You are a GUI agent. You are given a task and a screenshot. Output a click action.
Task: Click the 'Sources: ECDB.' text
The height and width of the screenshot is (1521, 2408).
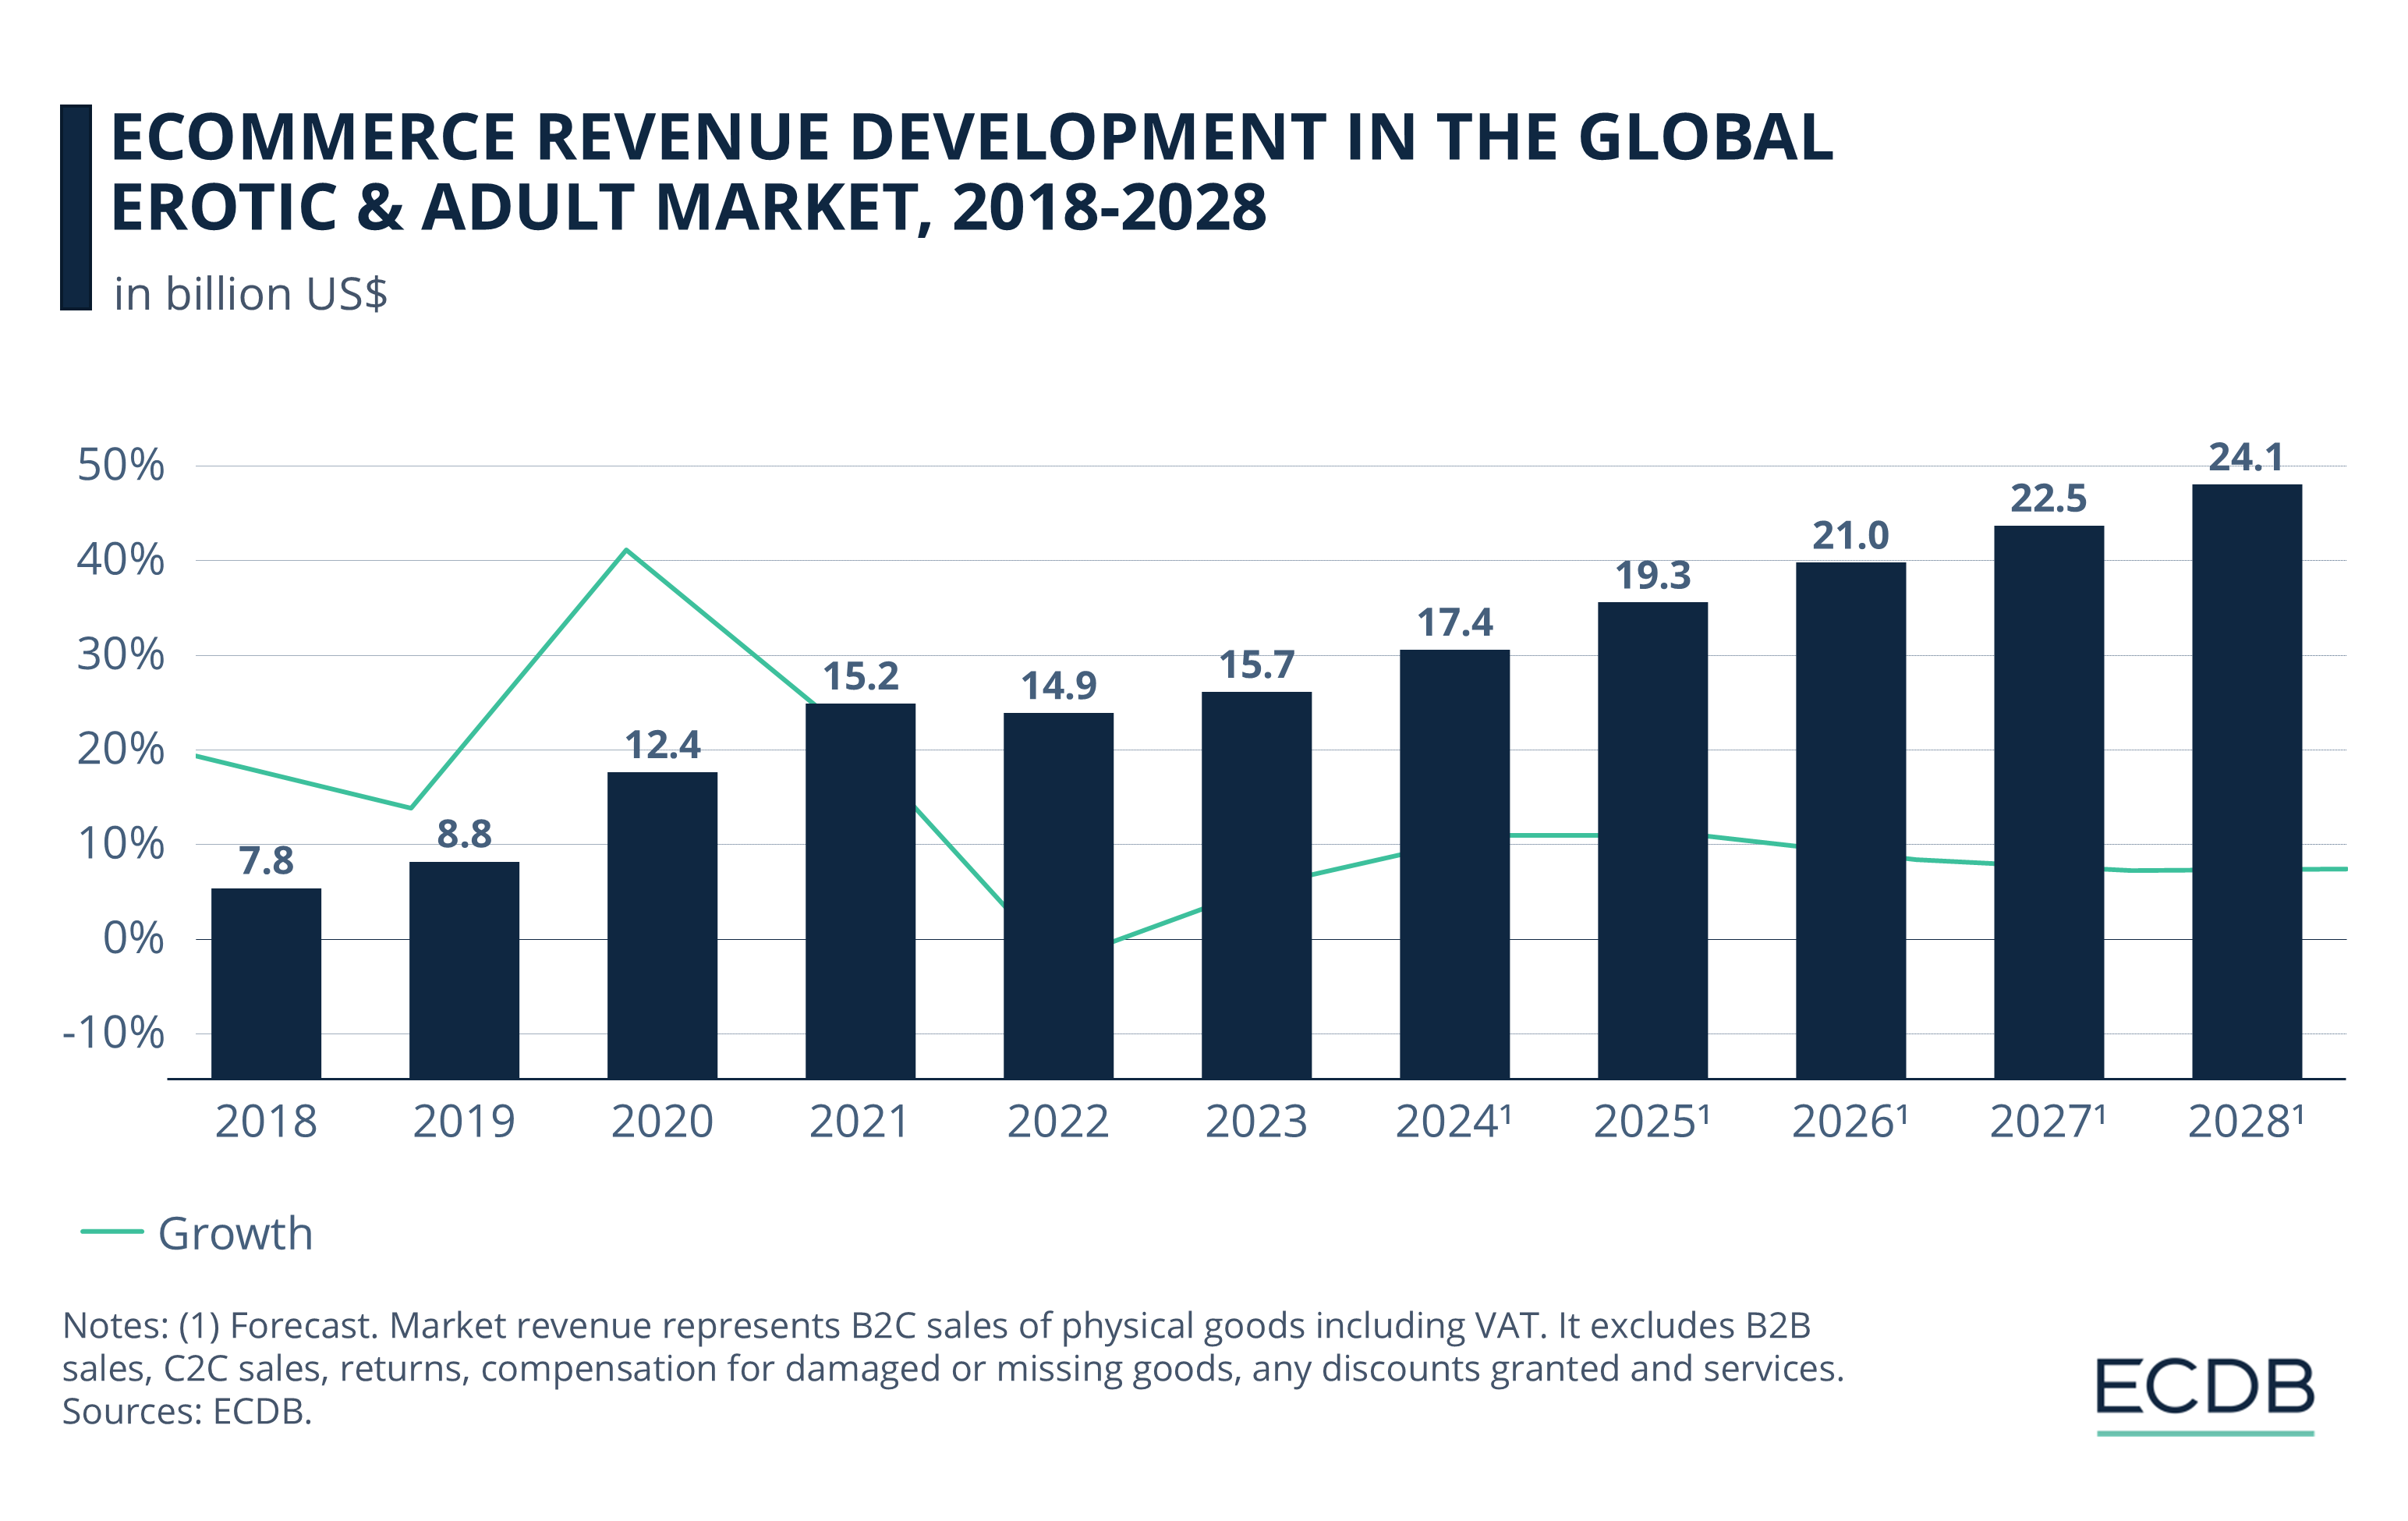pyautogui.click(x=187, y=1412)
